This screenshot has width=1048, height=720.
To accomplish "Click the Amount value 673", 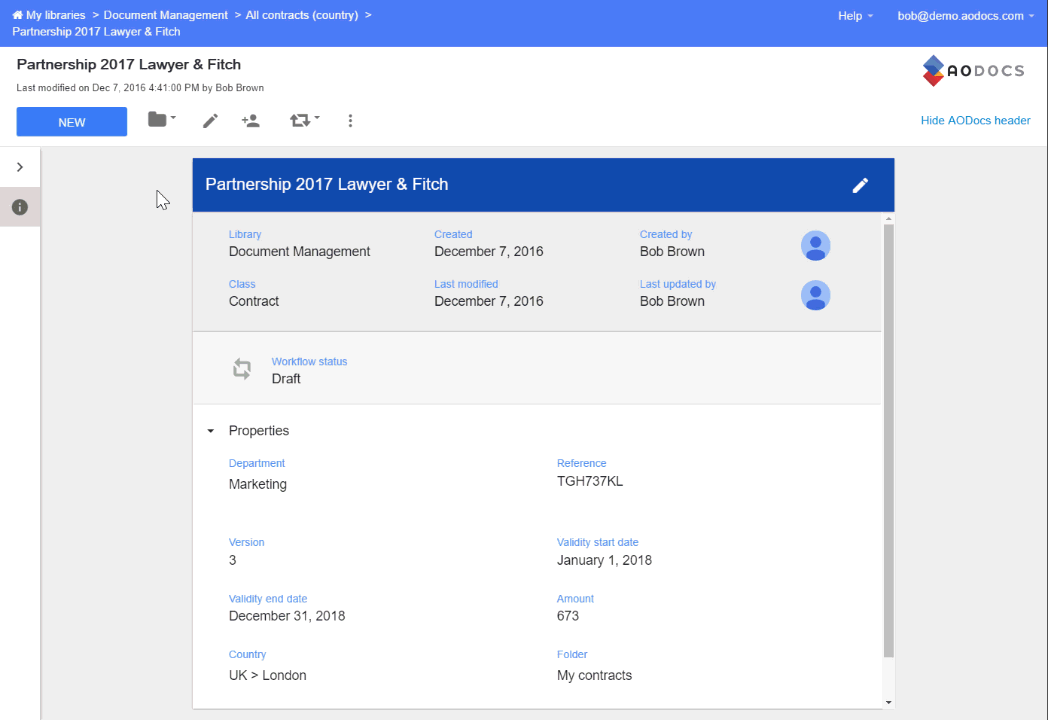I will click(568, 616).
